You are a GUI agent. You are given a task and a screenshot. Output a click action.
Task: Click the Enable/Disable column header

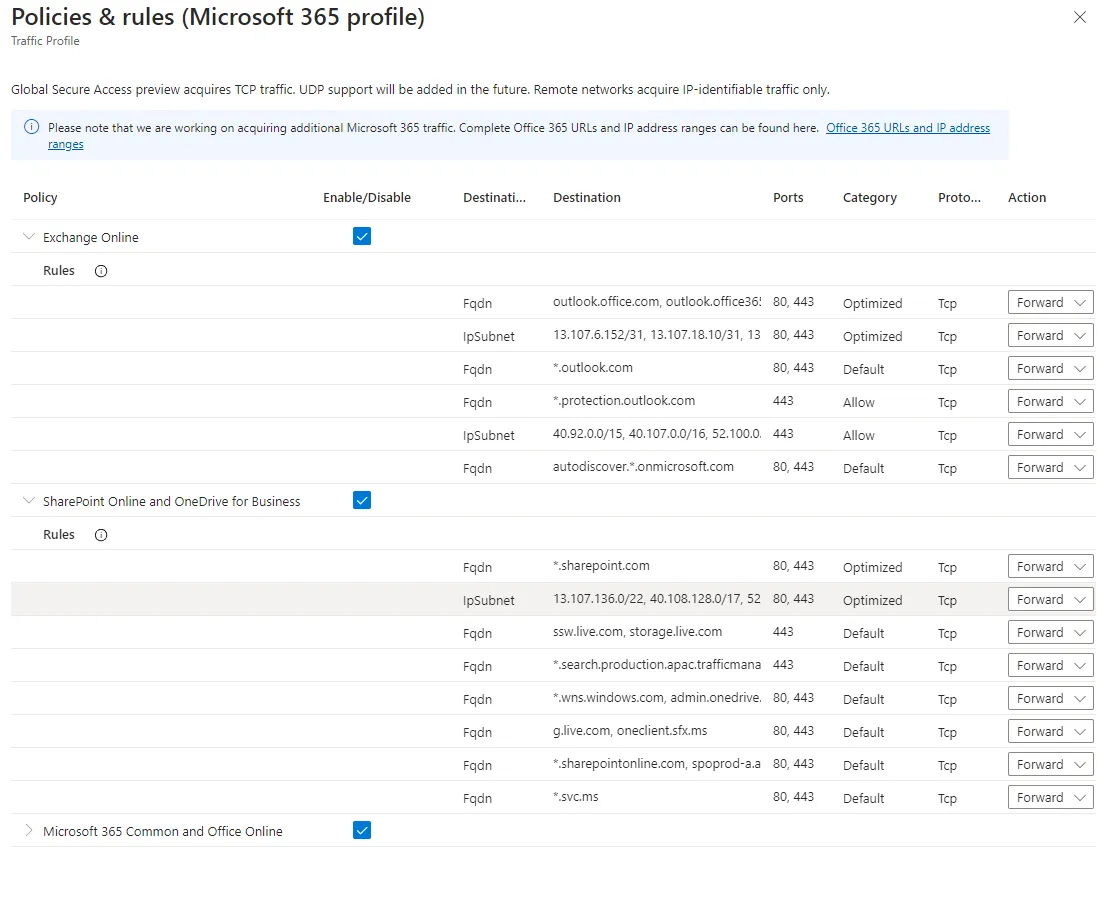367,198
